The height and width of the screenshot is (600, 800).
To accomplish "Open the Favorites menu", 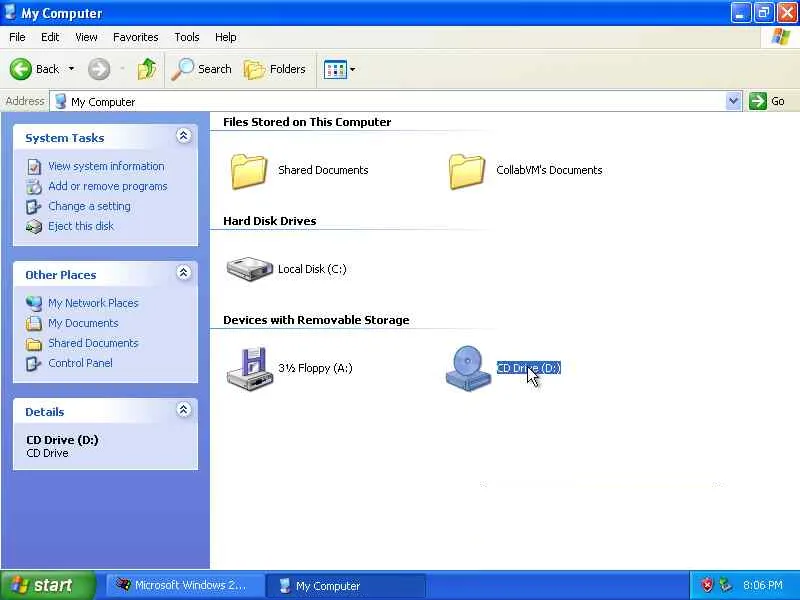I will (136, 37).
